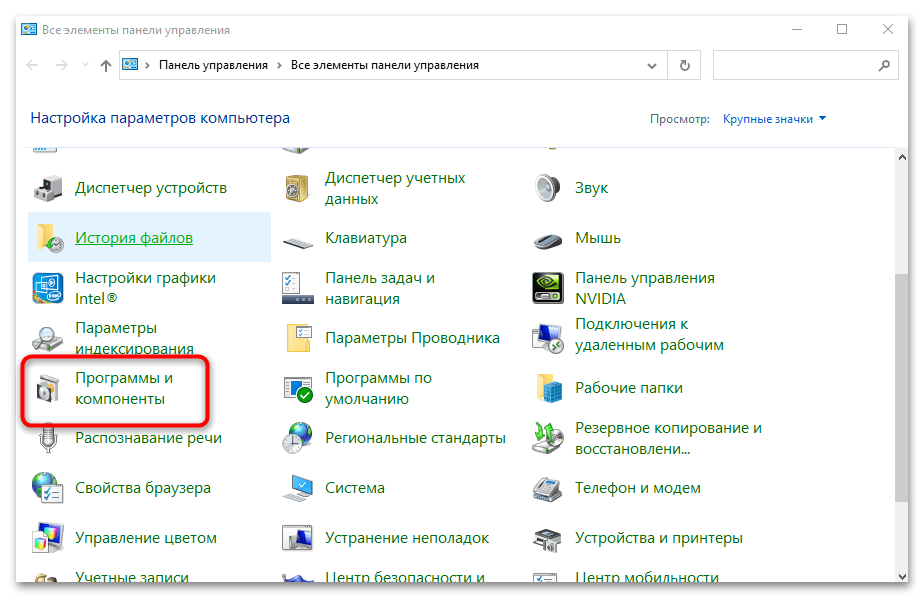Open Диспетчер устройств icon
This screenshot has height=598, width=924.
pos(48,188)
